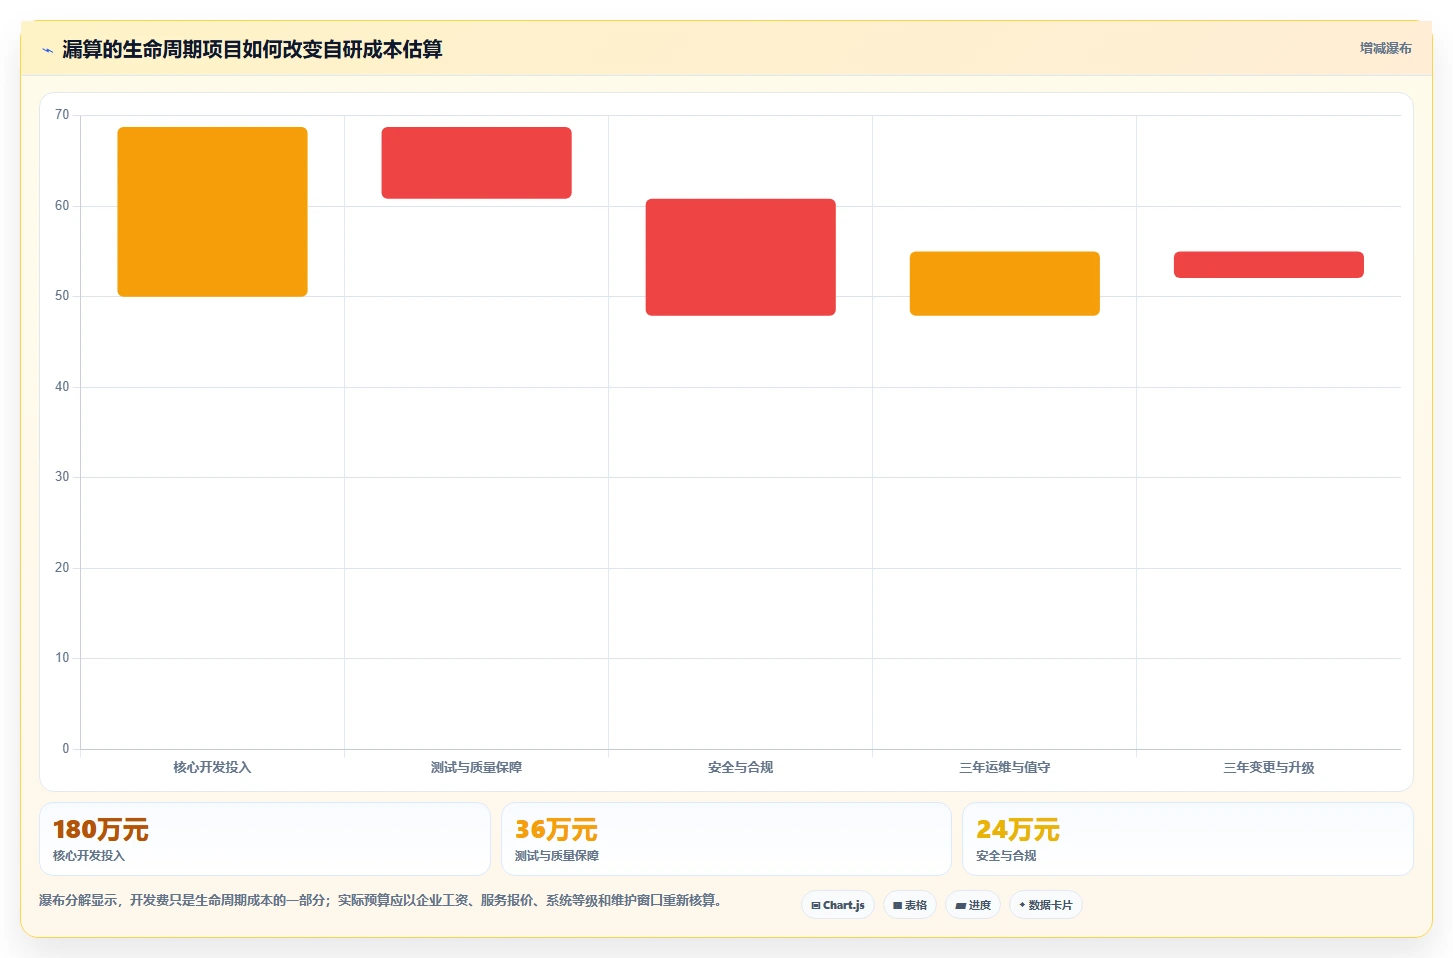This screenshot has height=958, width=1453.
Task: Click the footer note starting 瀑布分解显示
Action: click(x=380, y=901)
